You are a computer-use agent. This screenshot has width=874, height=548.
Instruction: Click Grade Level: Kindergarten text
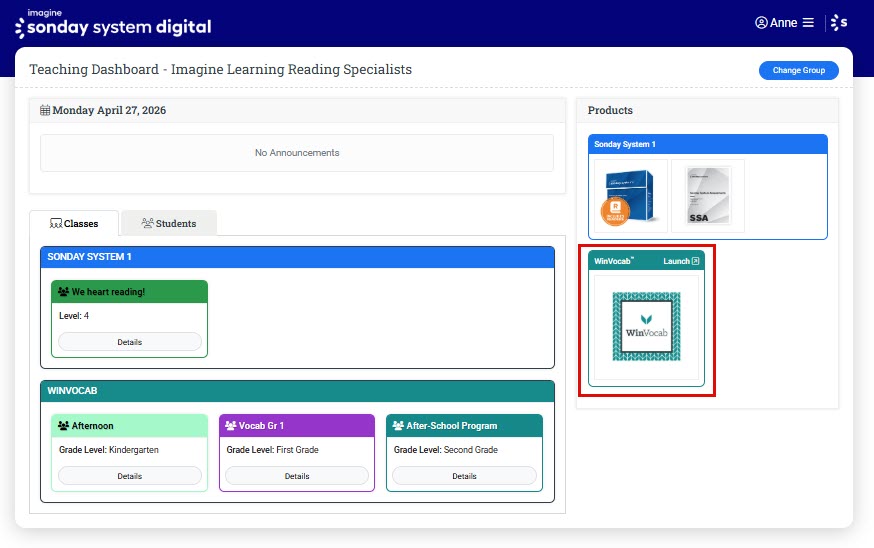[109, 449]
